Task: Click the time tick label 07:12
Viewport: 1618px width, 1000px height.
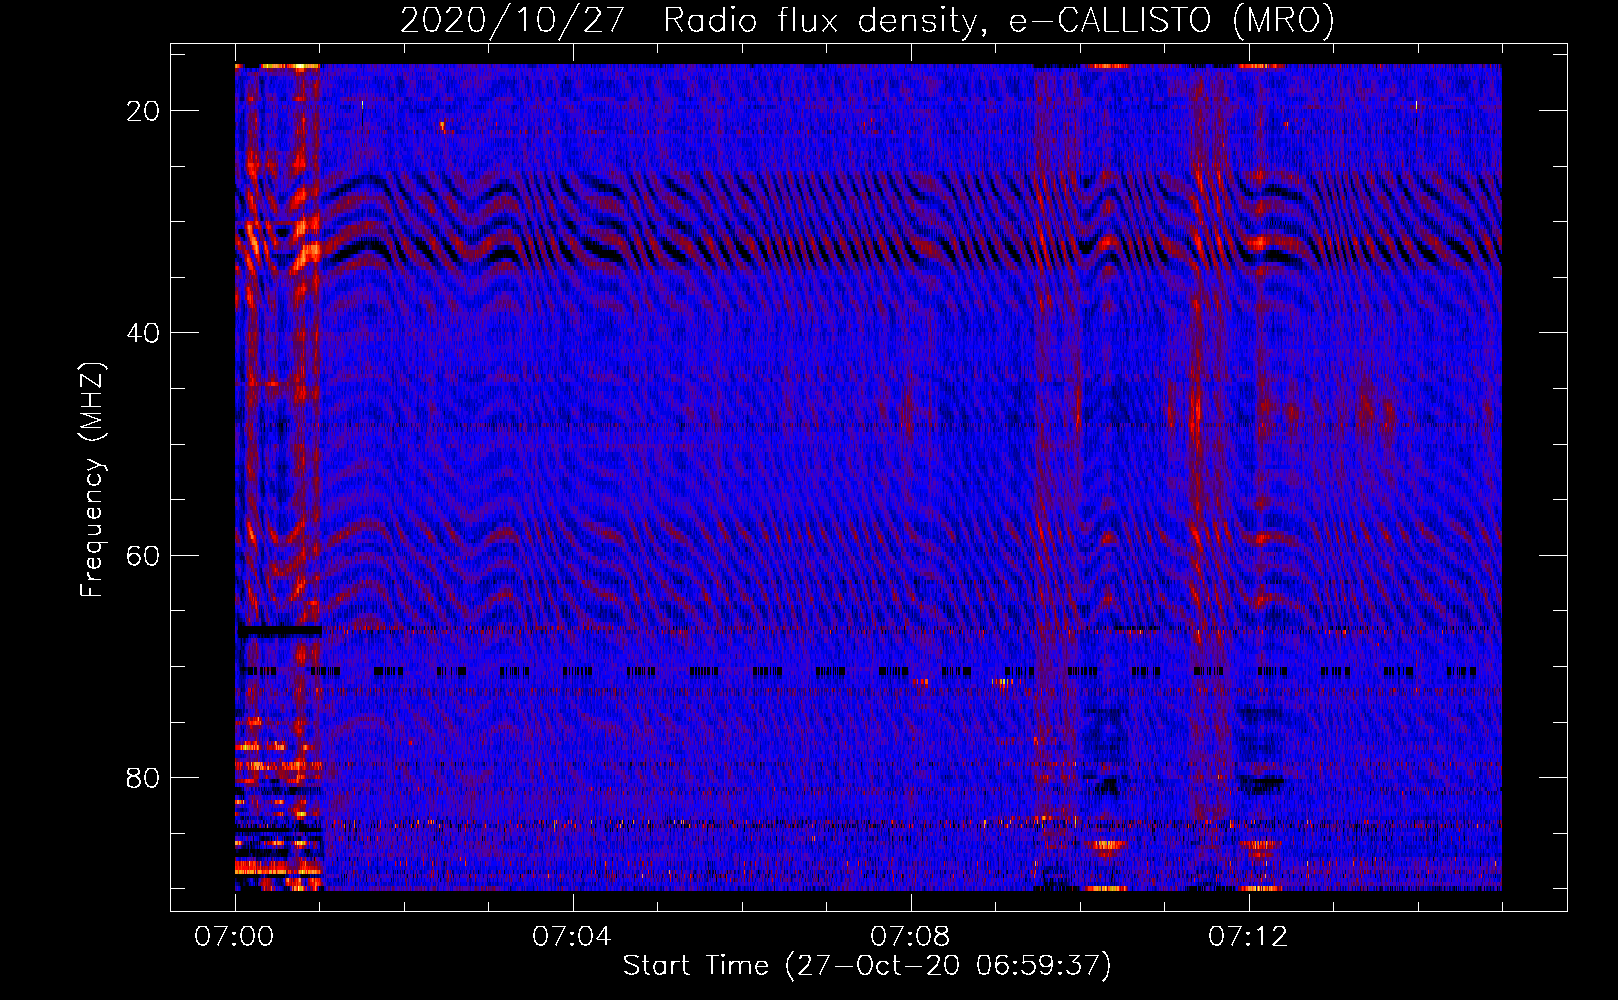Action: pyautogui.click(x=1248, y=936)
